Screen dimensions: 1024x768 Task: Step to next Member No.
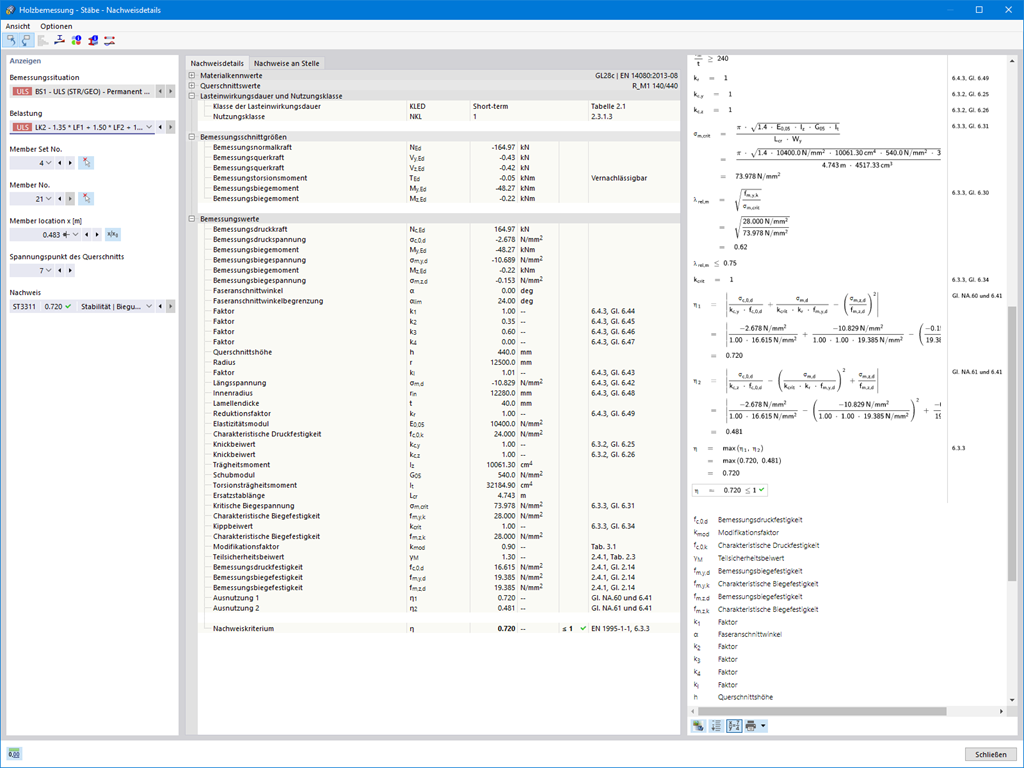[71, 199]
